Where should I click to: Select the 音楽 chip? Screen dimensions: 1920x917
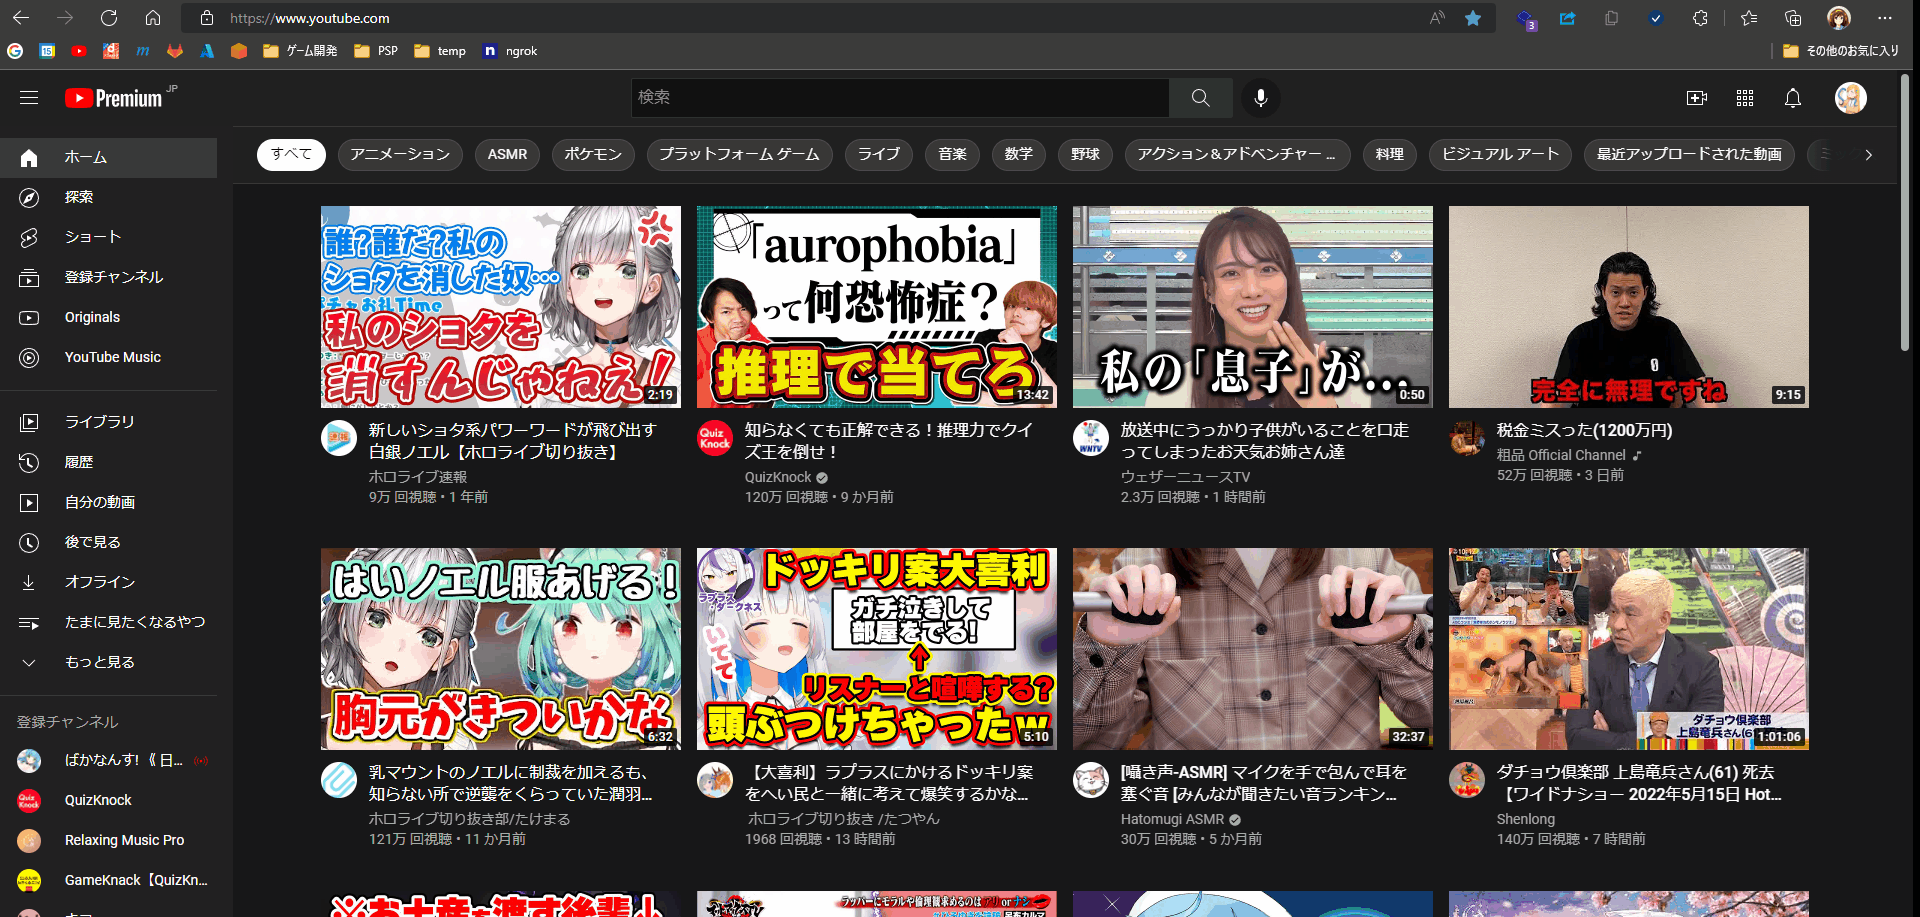[x=952, y=155]
